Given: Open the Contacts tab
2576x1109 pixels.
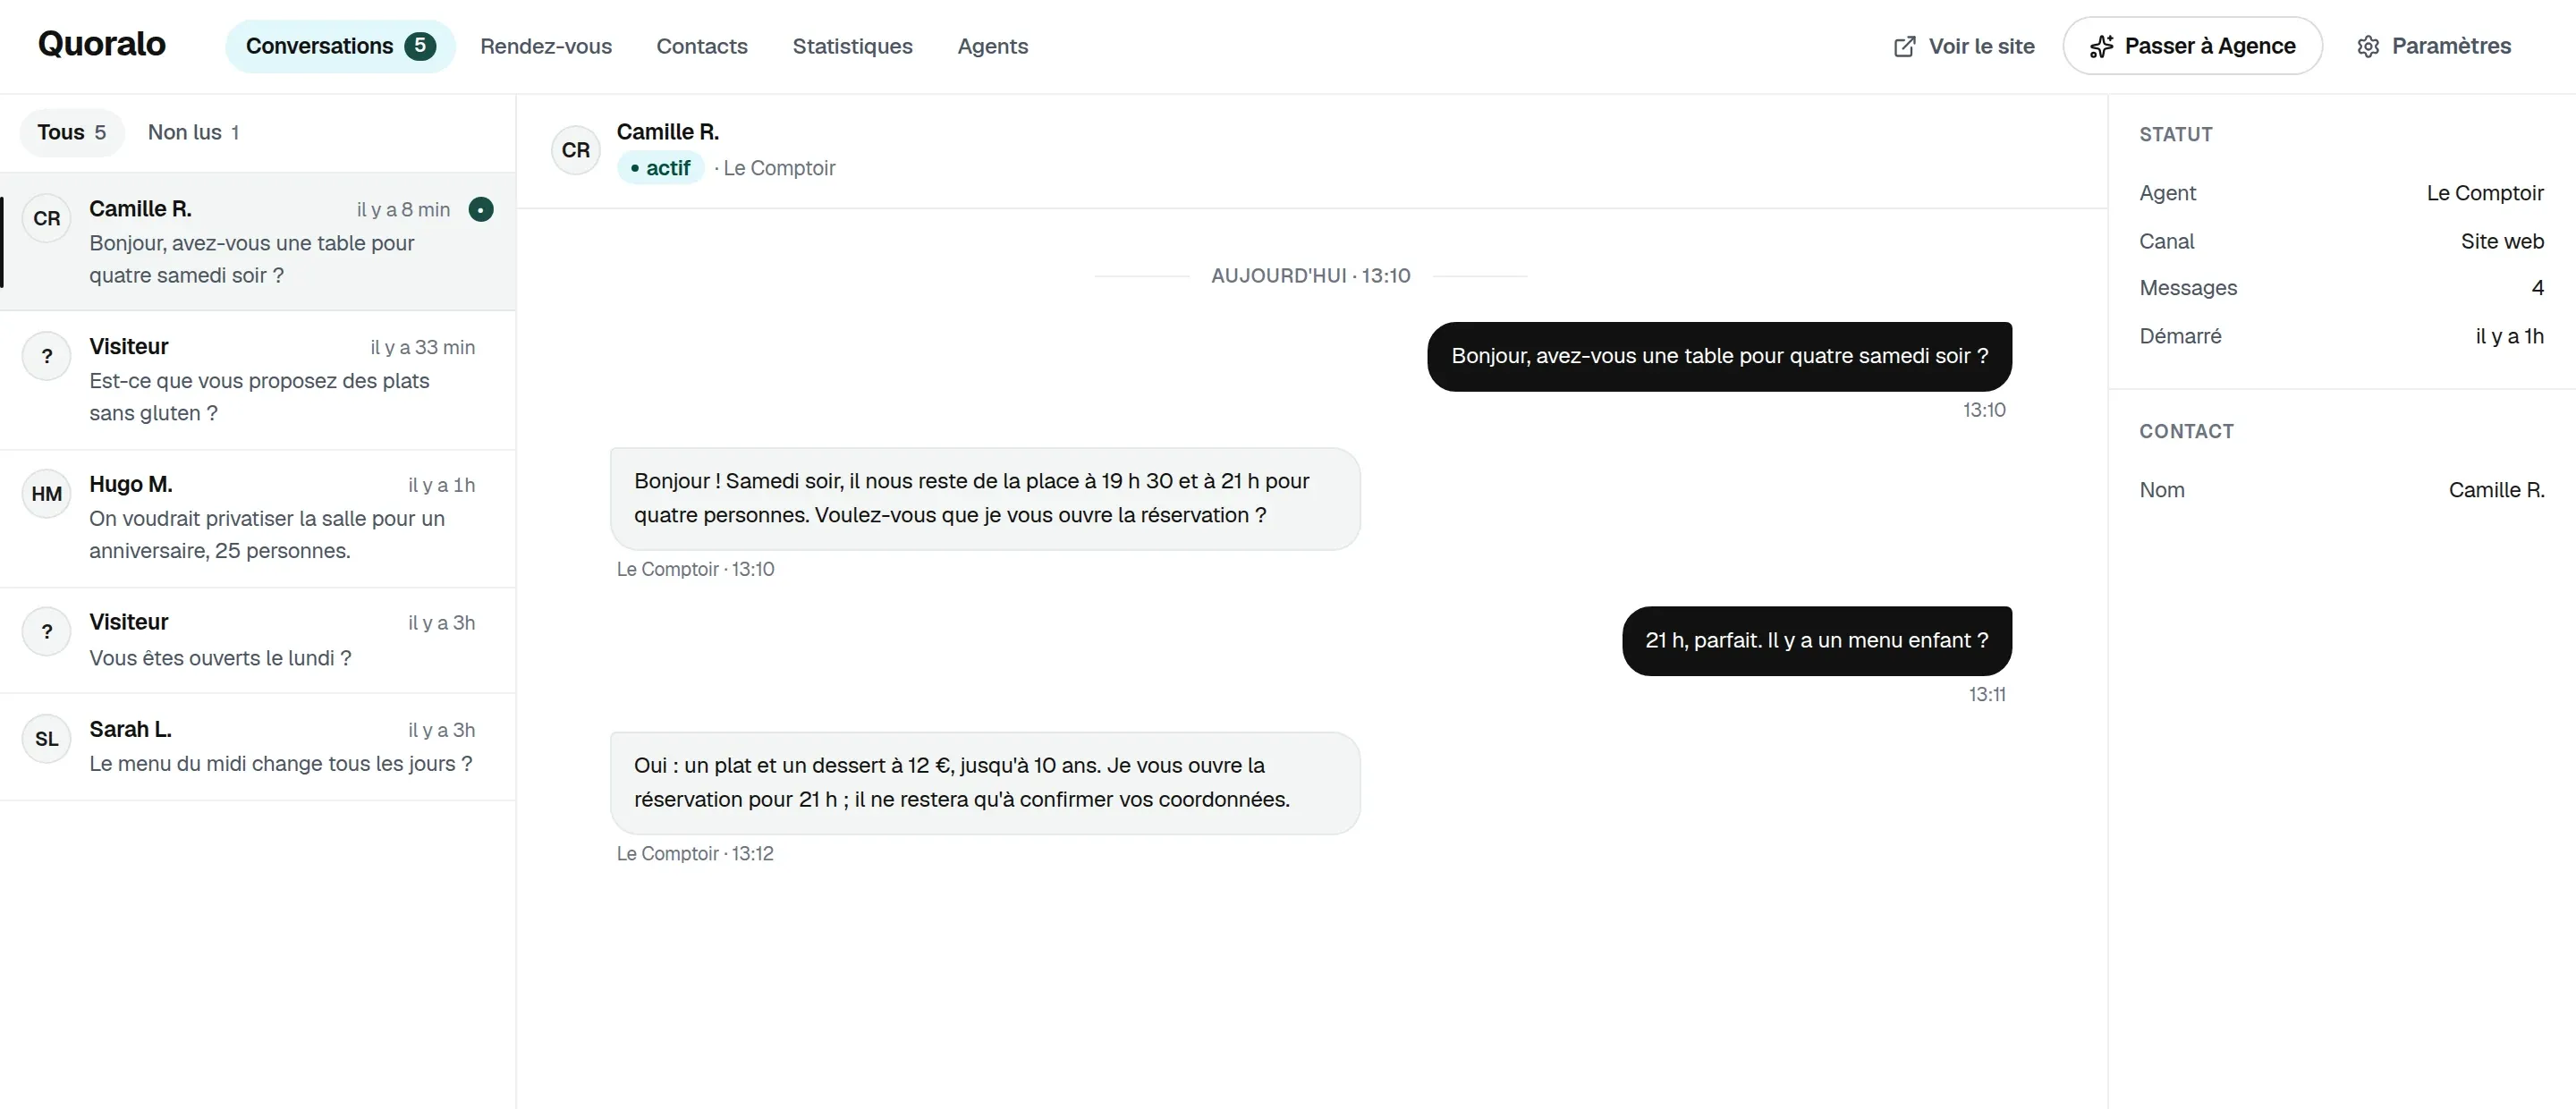Looking at the screenshot, I should 702,46.
